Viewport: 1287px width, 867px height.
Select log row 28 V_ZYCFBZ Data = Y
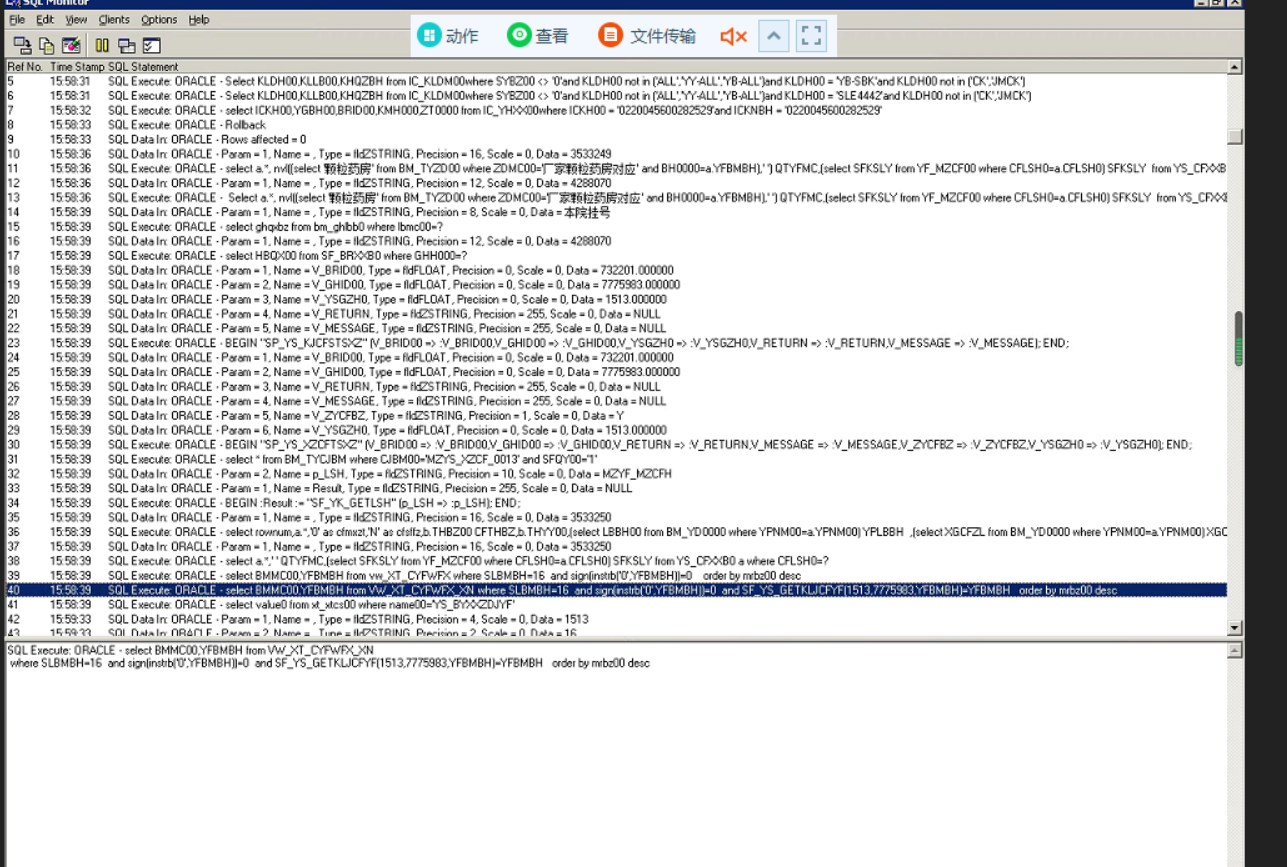point(616,416)
